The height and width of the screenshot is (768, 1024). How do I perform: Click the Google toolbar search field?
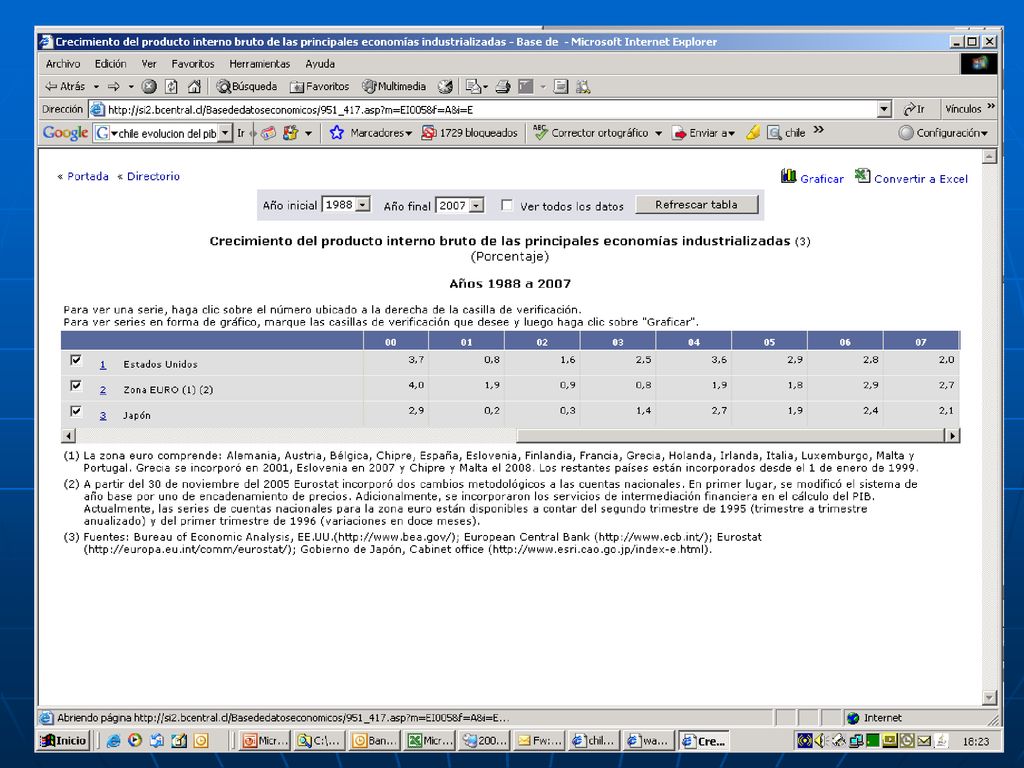click(x=162, y=133)
